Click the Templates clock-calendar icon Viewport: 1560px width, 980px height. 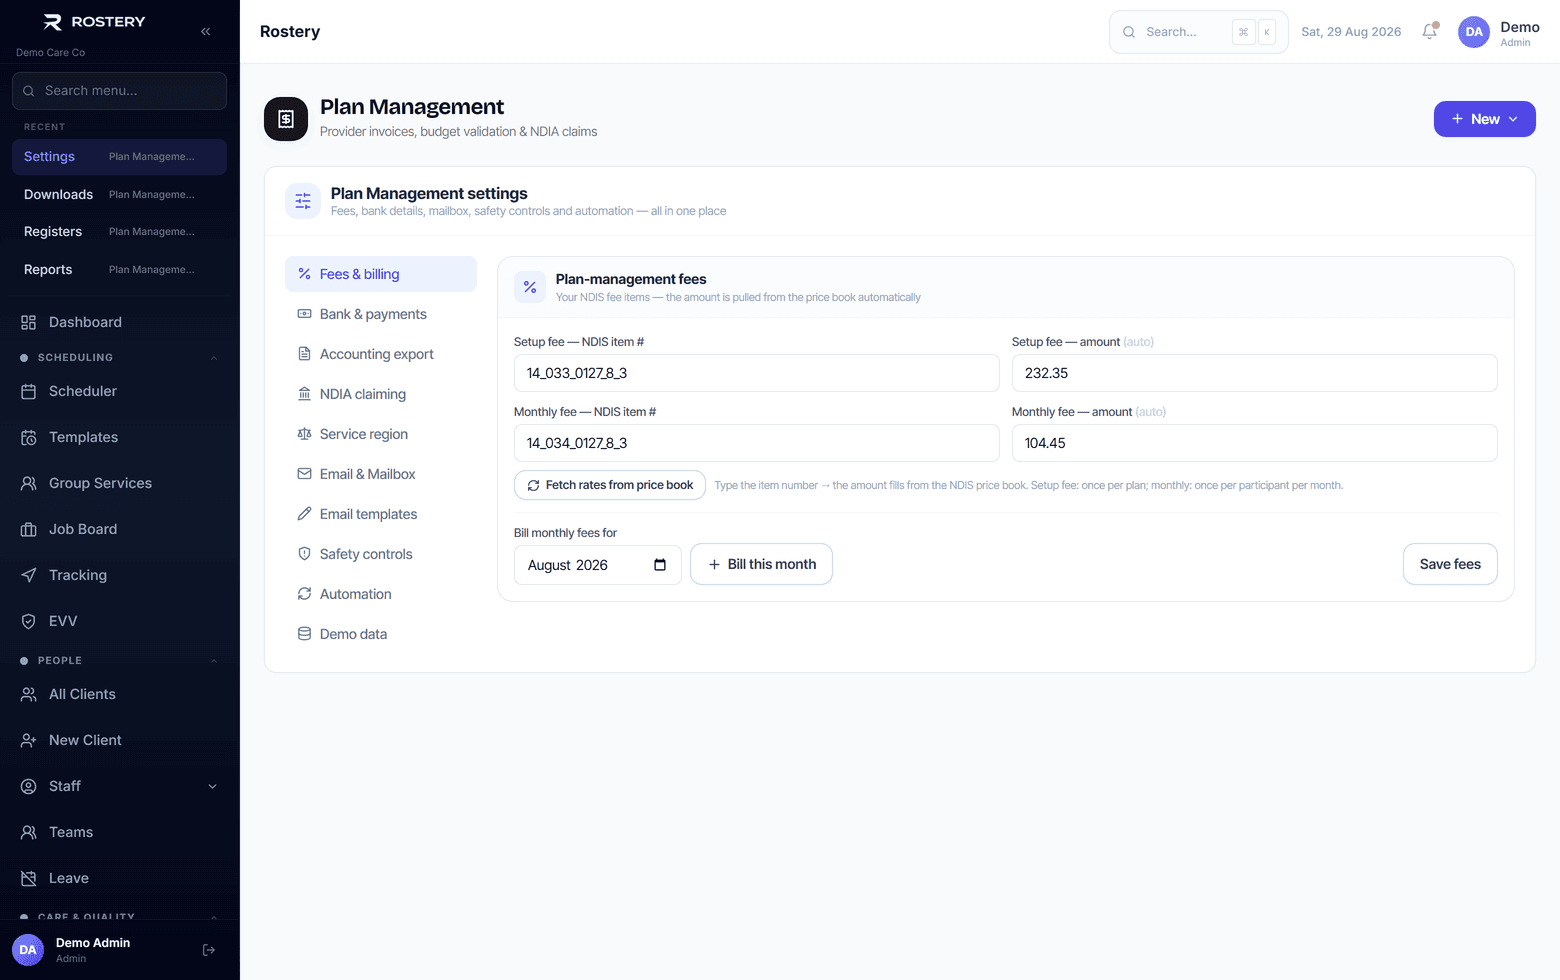point(29,437)
